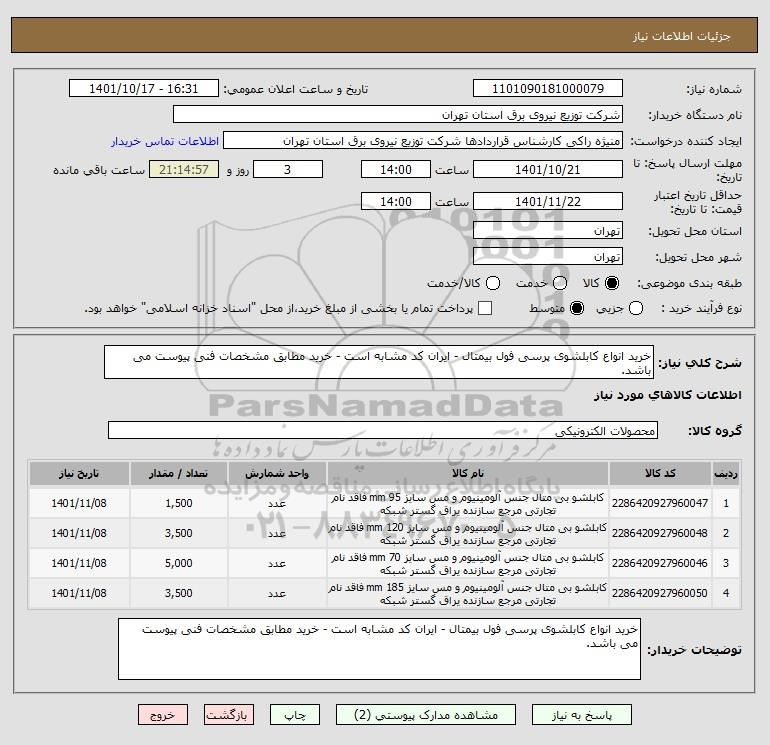Click the گروه کالا field محصولات الکترونیکی
The height and width of the screenshot is (745, 770).
[x=383, y=430]
